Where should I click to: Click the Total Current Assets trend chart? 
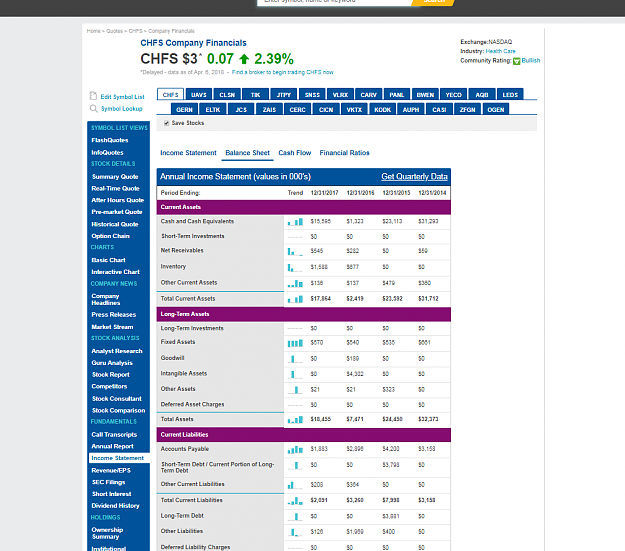(295, 299)
